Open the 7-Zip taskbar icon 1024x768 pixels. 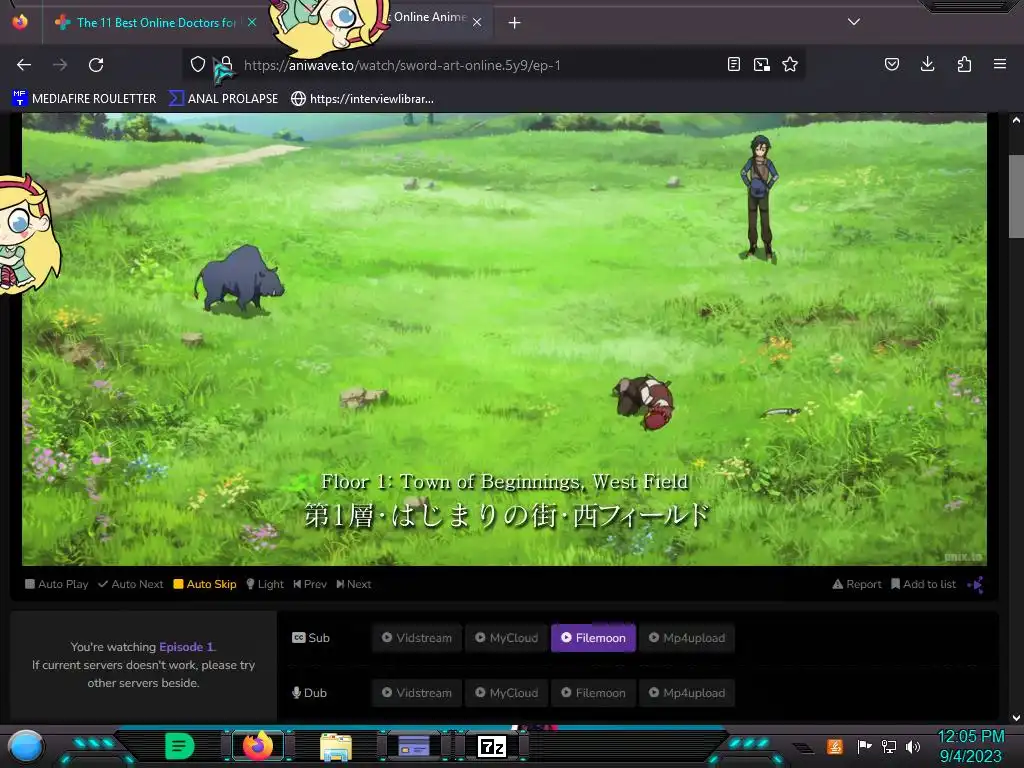tap(492, 746)
